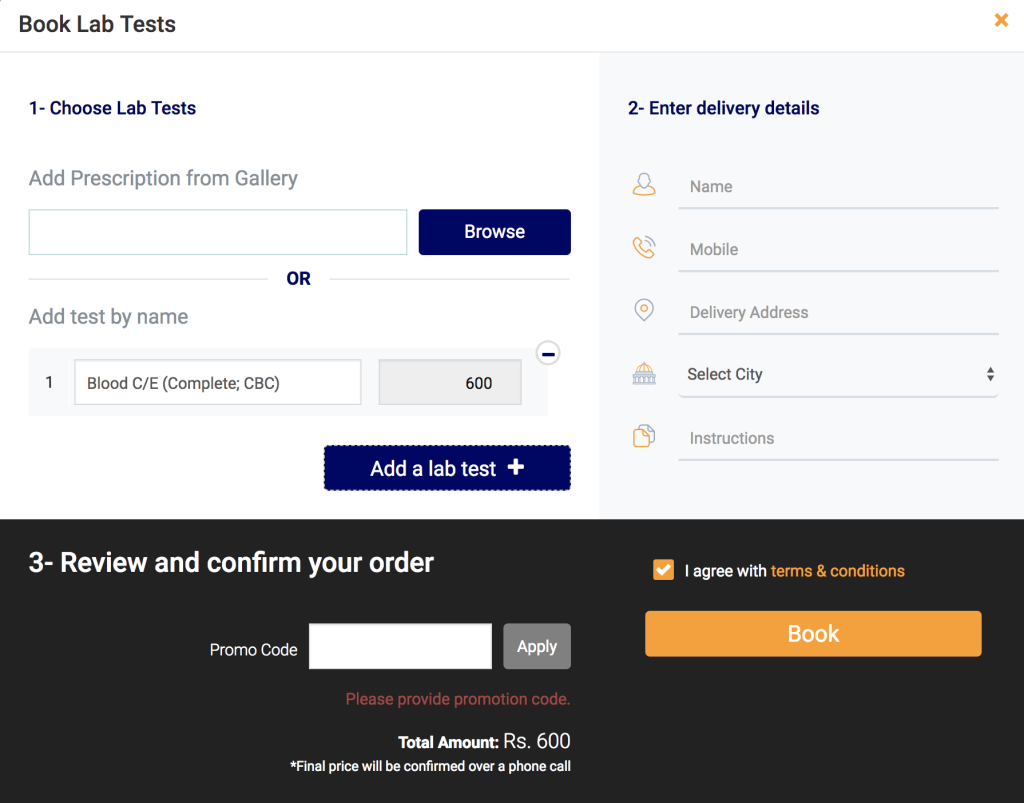Click the Add test by name label
Image resolution: width=1024 pixels, height=803 pixels.
pyautogui.click(x=108, y=317)
